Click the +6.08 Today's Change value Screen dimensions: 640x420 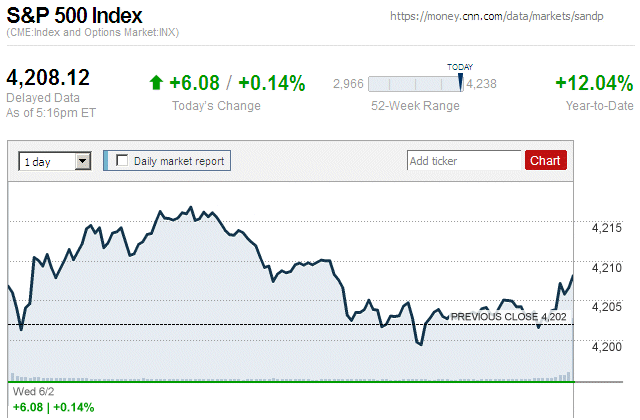pyautogui.click(x=194, y=83)
